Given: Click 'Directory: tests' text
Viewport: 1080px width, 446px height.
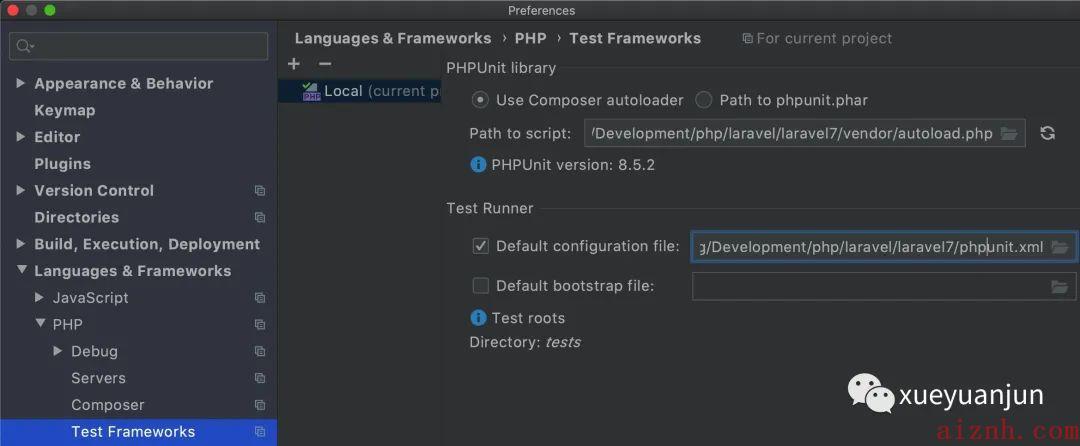Looking at the screenshot, I should (x=525, y=342).
